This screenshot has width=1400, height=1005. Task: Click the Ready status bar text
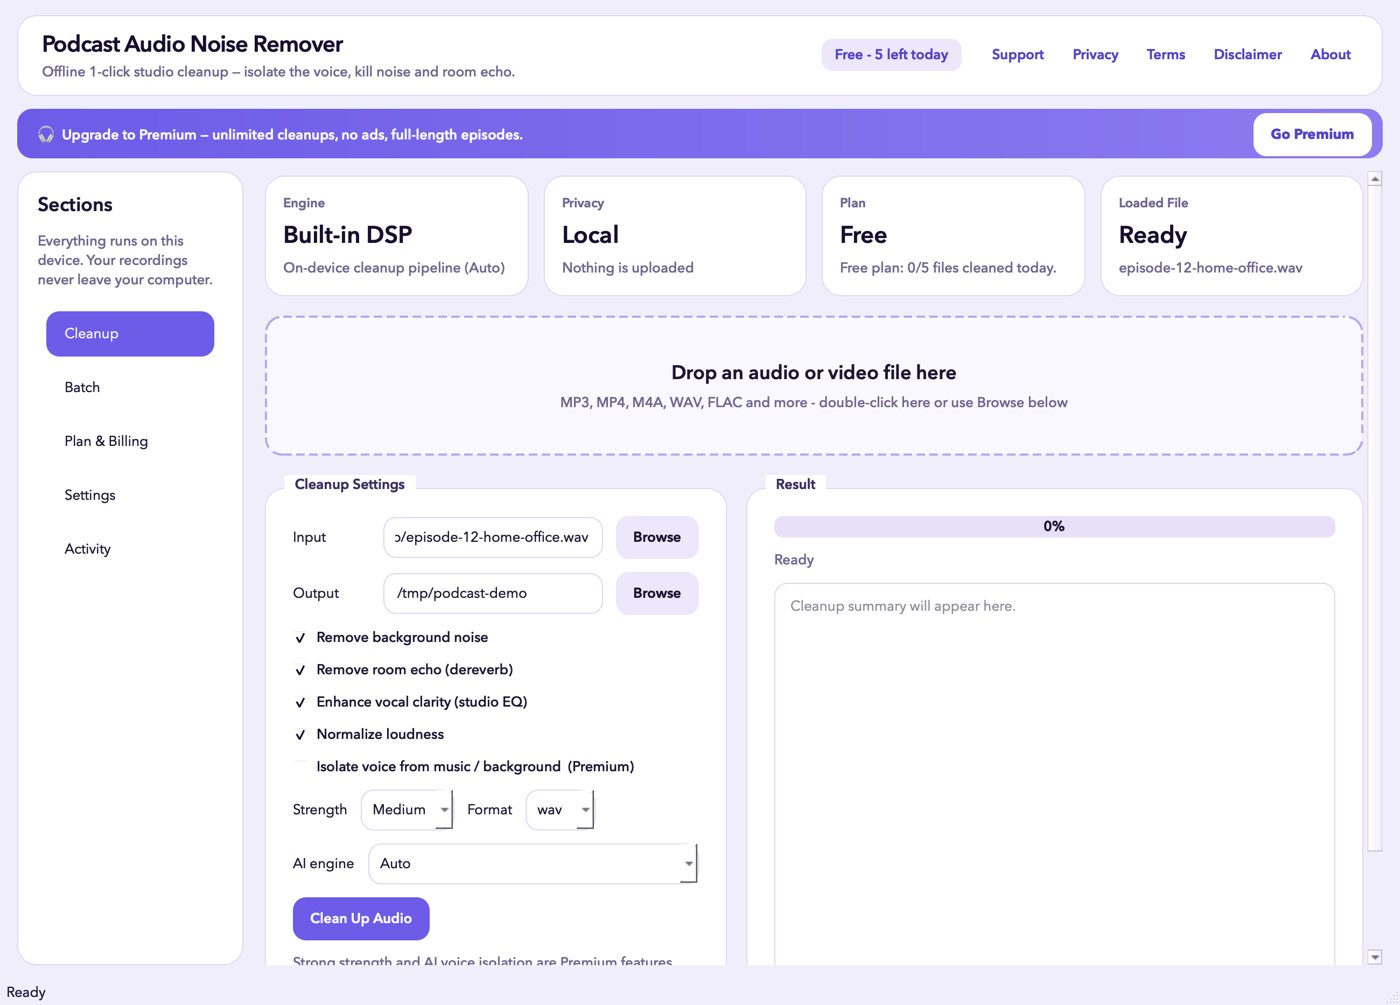coord(26,992)
